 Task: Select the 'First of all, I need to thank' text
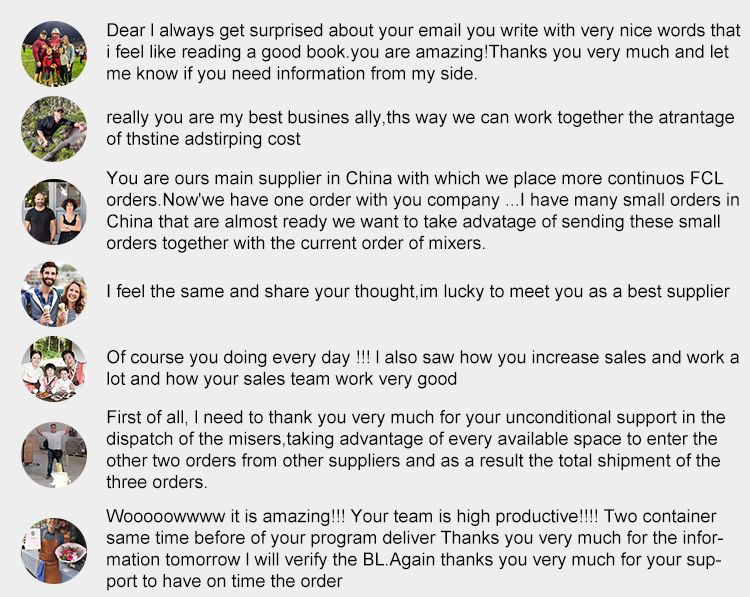(416, 450)
